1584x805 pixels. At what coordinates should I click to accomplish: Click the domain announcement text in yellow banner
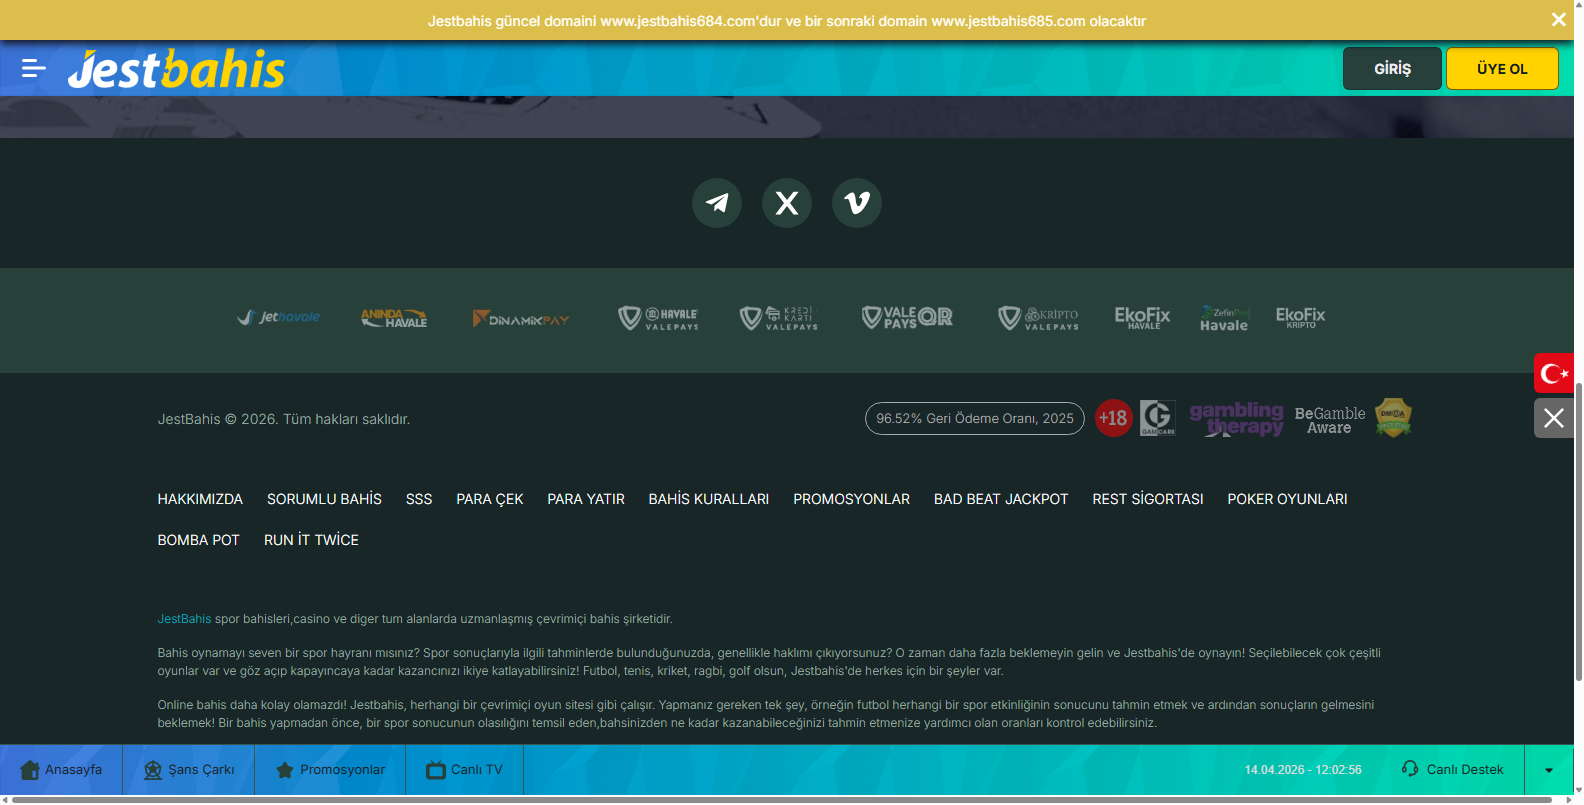tap(787, 21)
